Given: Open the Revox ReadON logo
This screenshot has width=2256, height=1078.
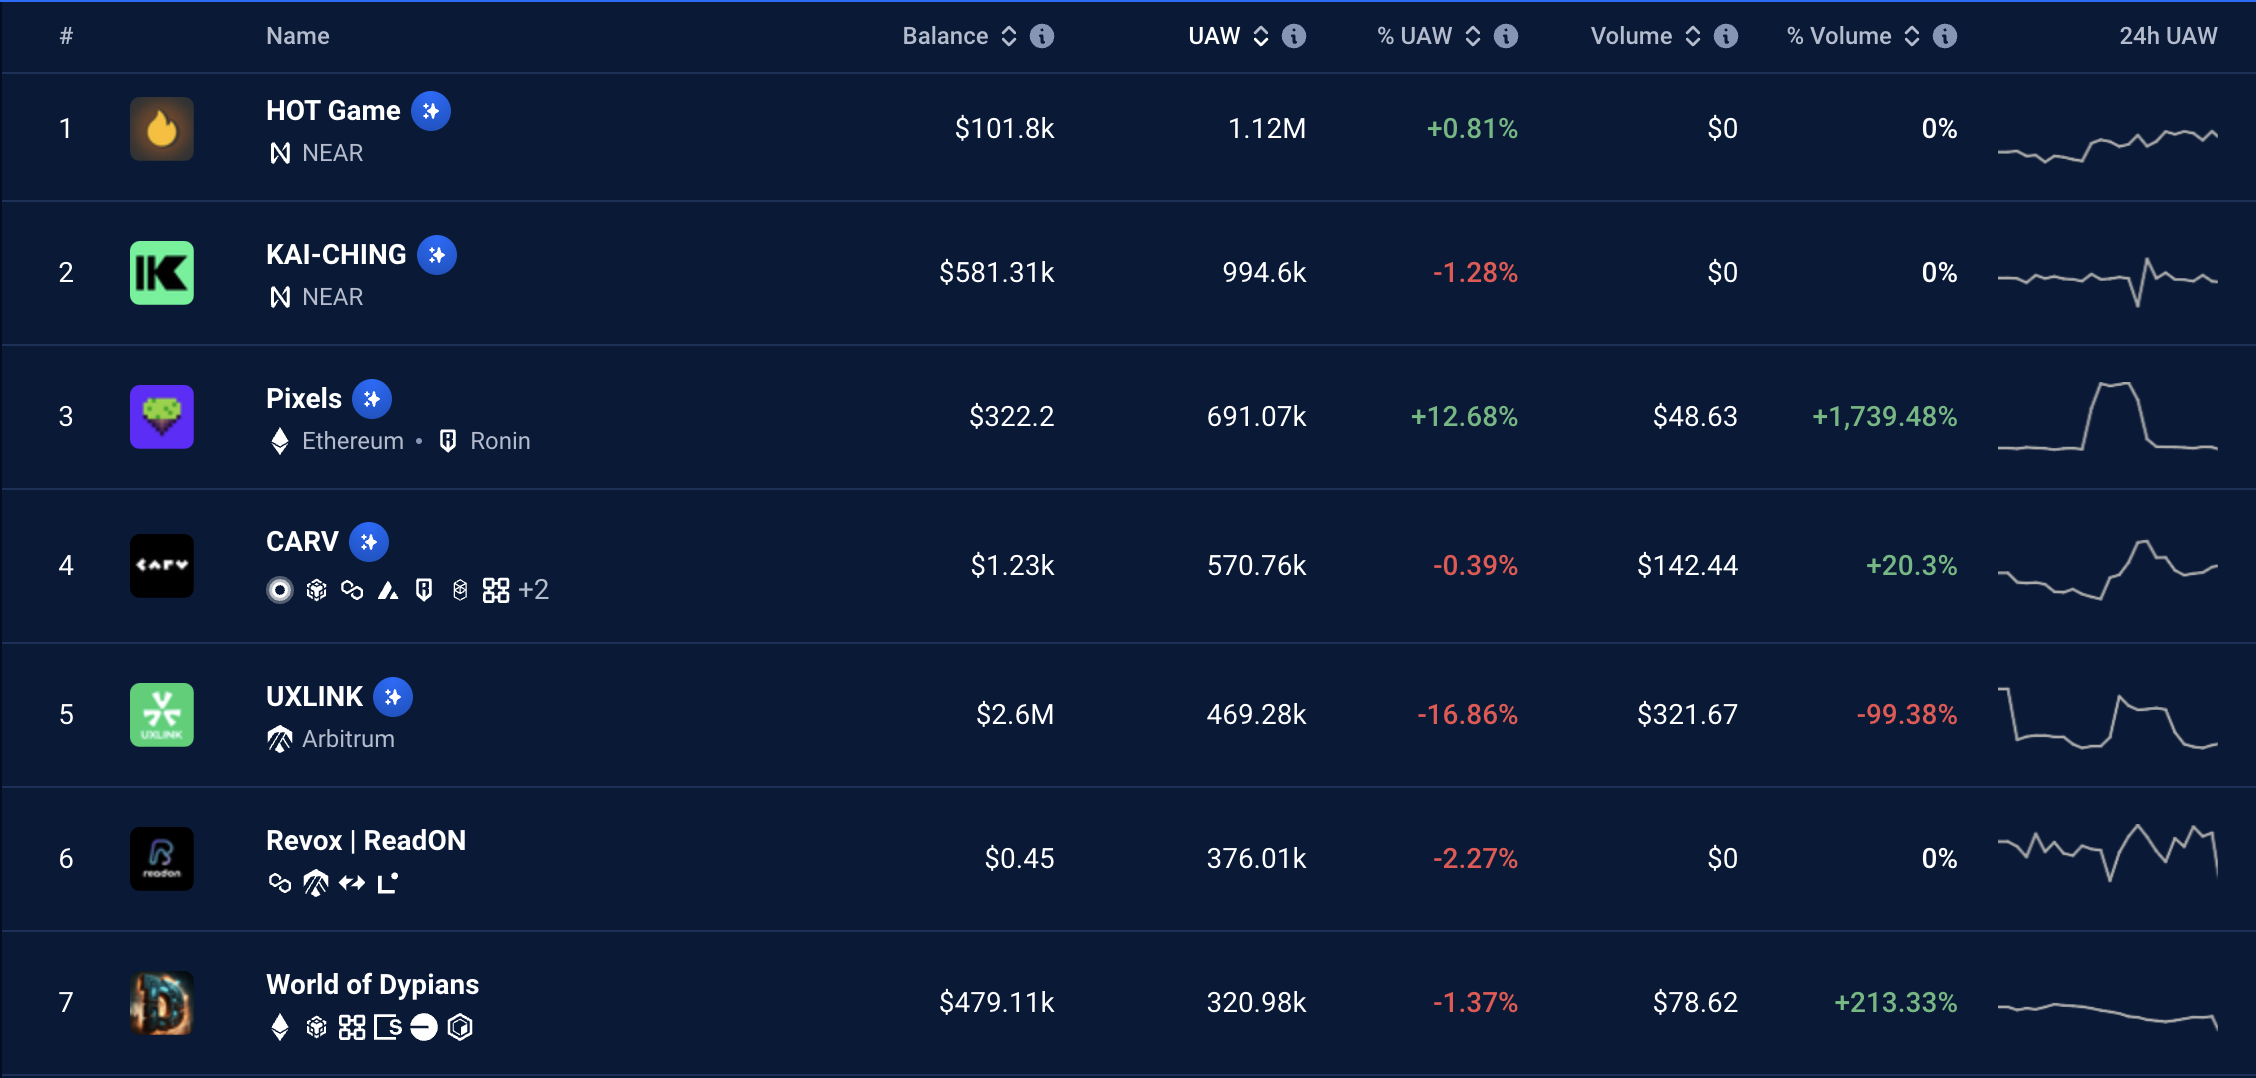Looking at the screenshot, I should coord(162,859).
